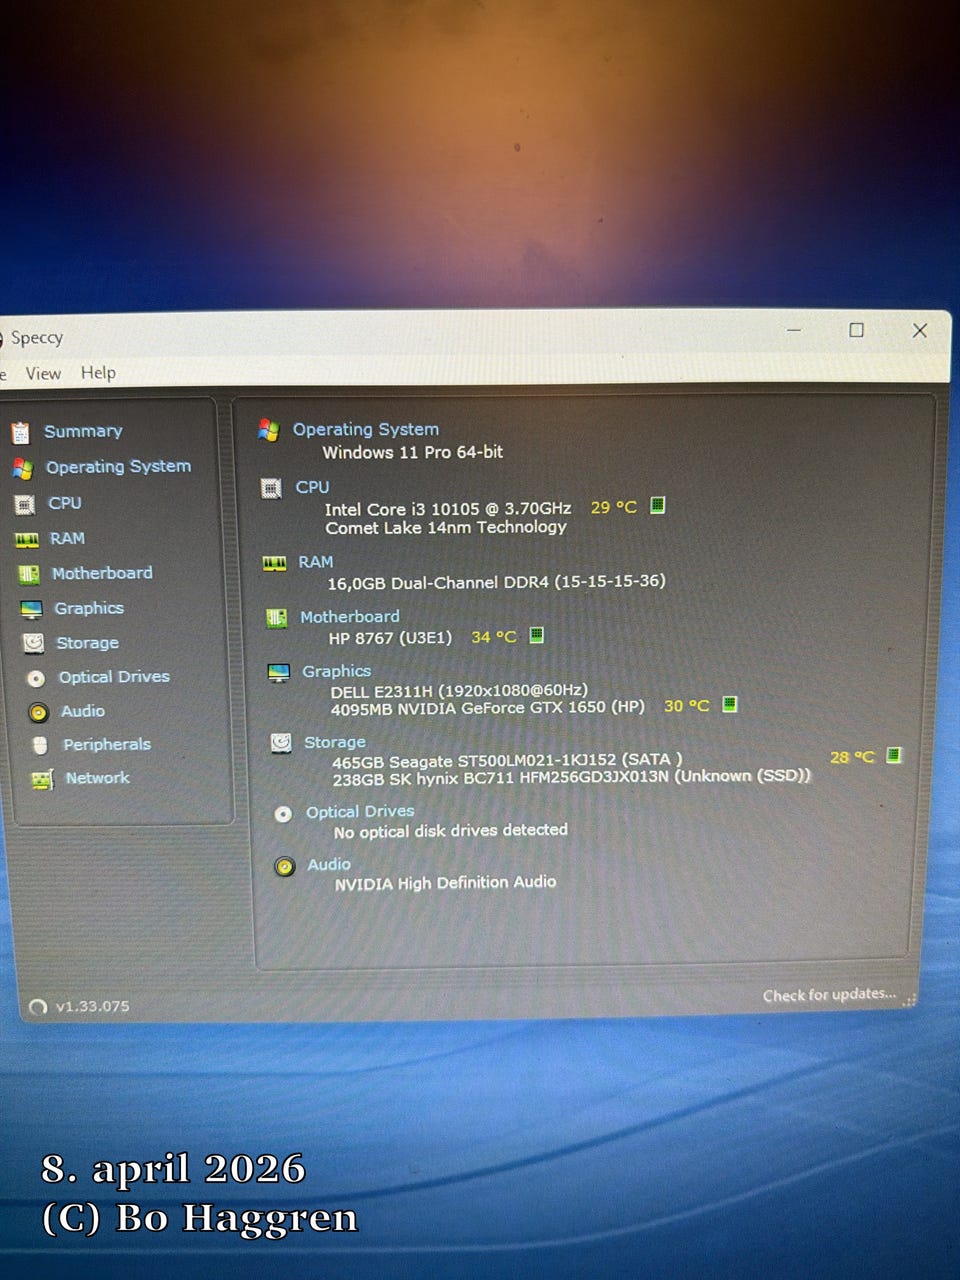
Task: Click the CPU heading link in summary
Action: tap(312, 487)
